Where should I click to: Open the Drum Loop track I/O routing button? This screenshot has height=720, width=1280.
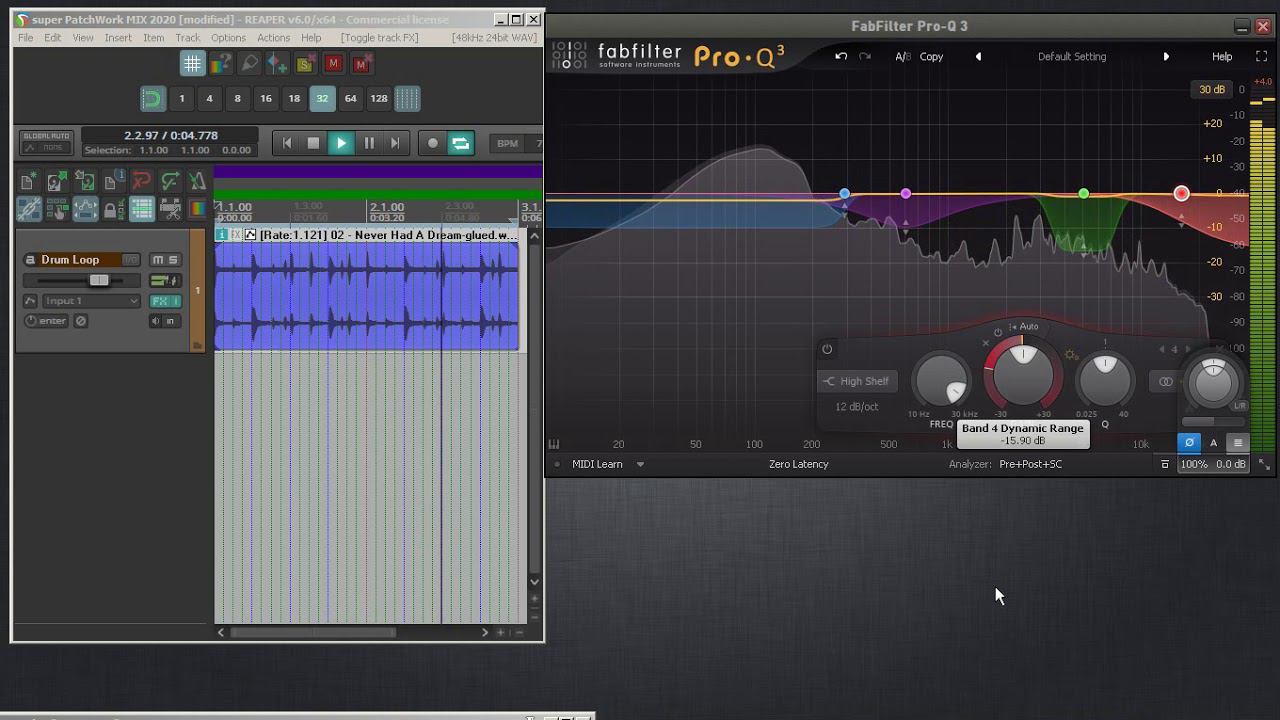131,260
